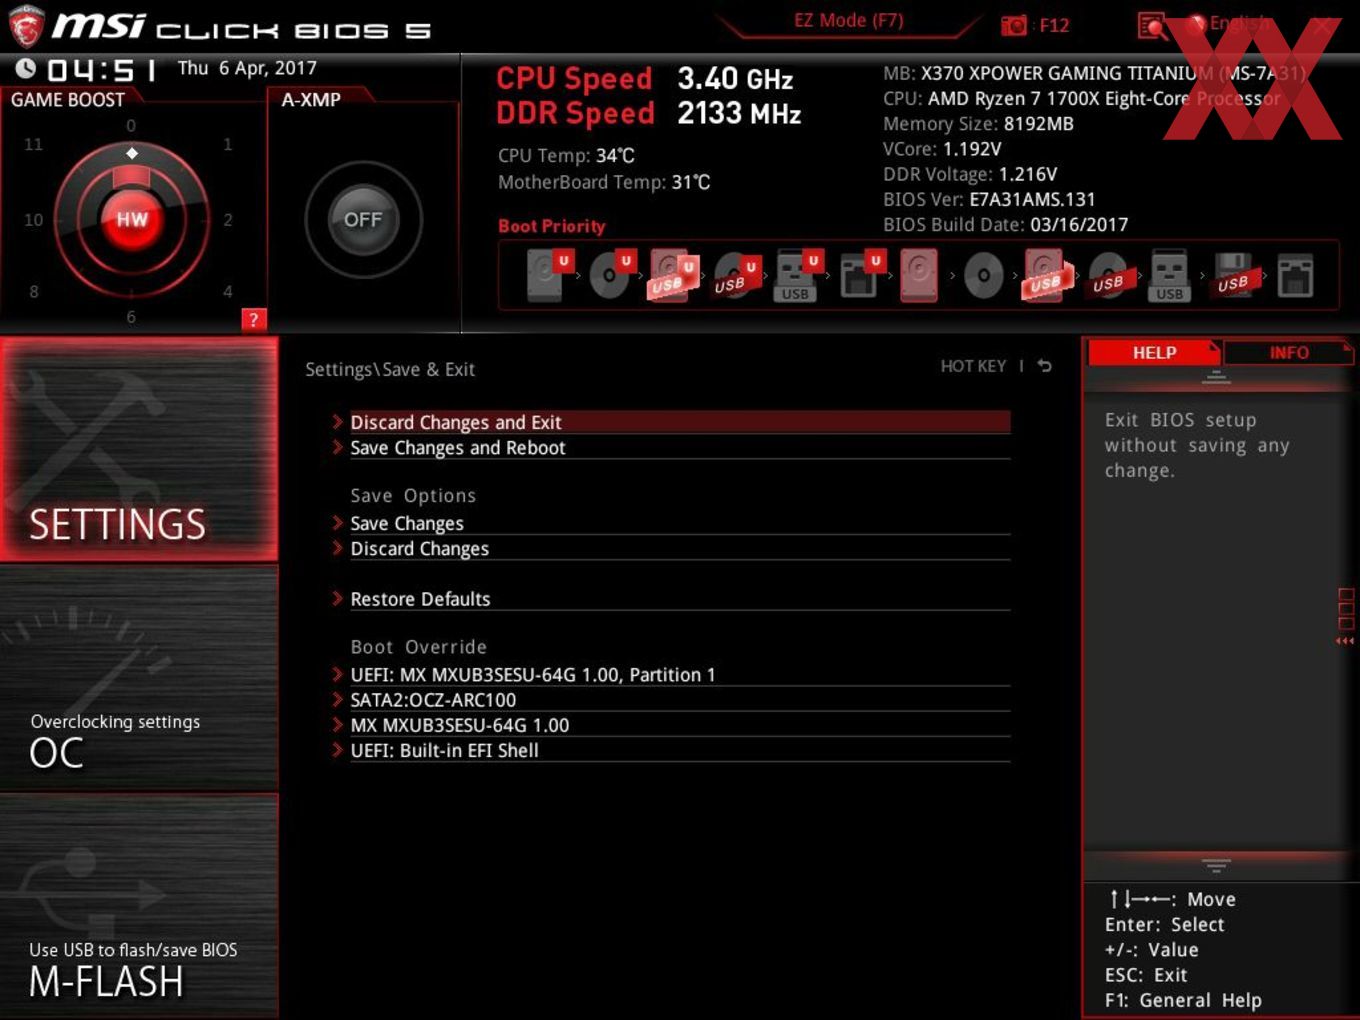Click chevron beside Discard Changes row
Image resolution: width=1360 pixels, height=1020 pixels.
point(338,547)
